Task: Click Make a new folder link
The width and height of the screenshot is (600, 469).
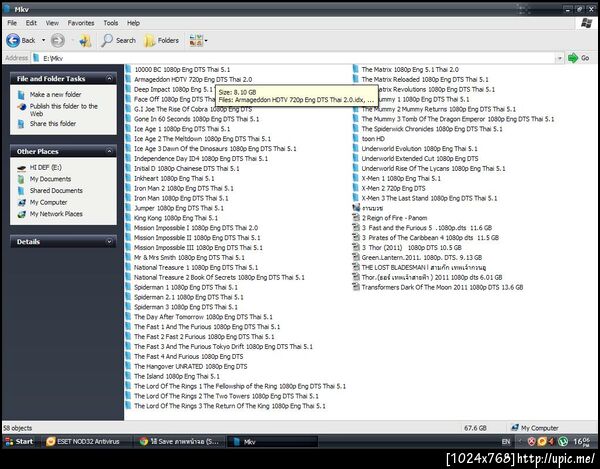Action: [x=55, y=94]
